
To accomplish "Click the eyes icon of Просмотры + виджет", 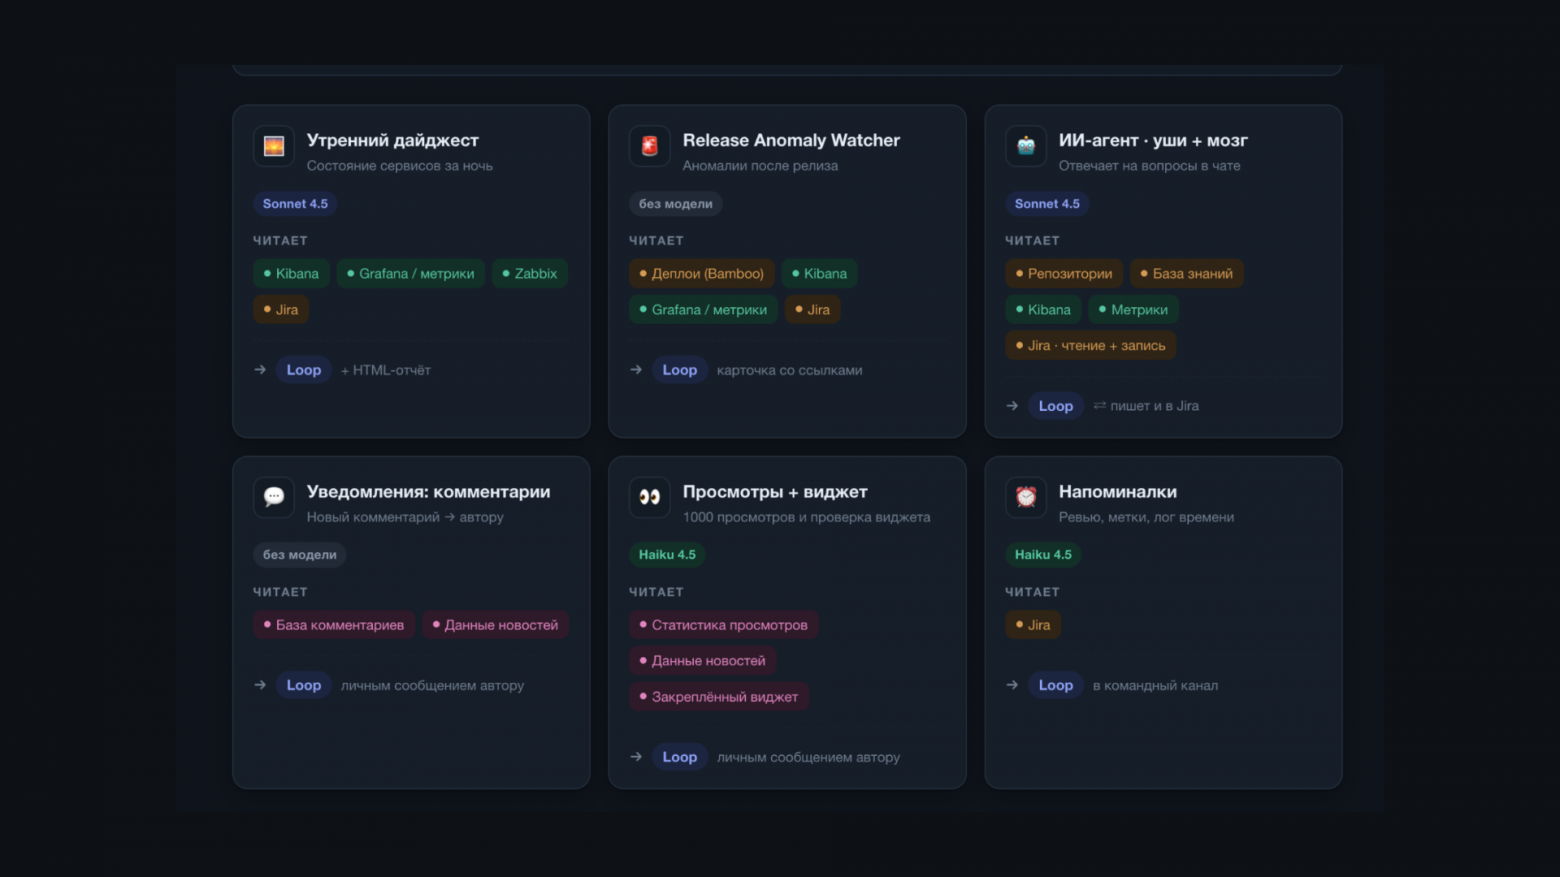I will (650, 497).
